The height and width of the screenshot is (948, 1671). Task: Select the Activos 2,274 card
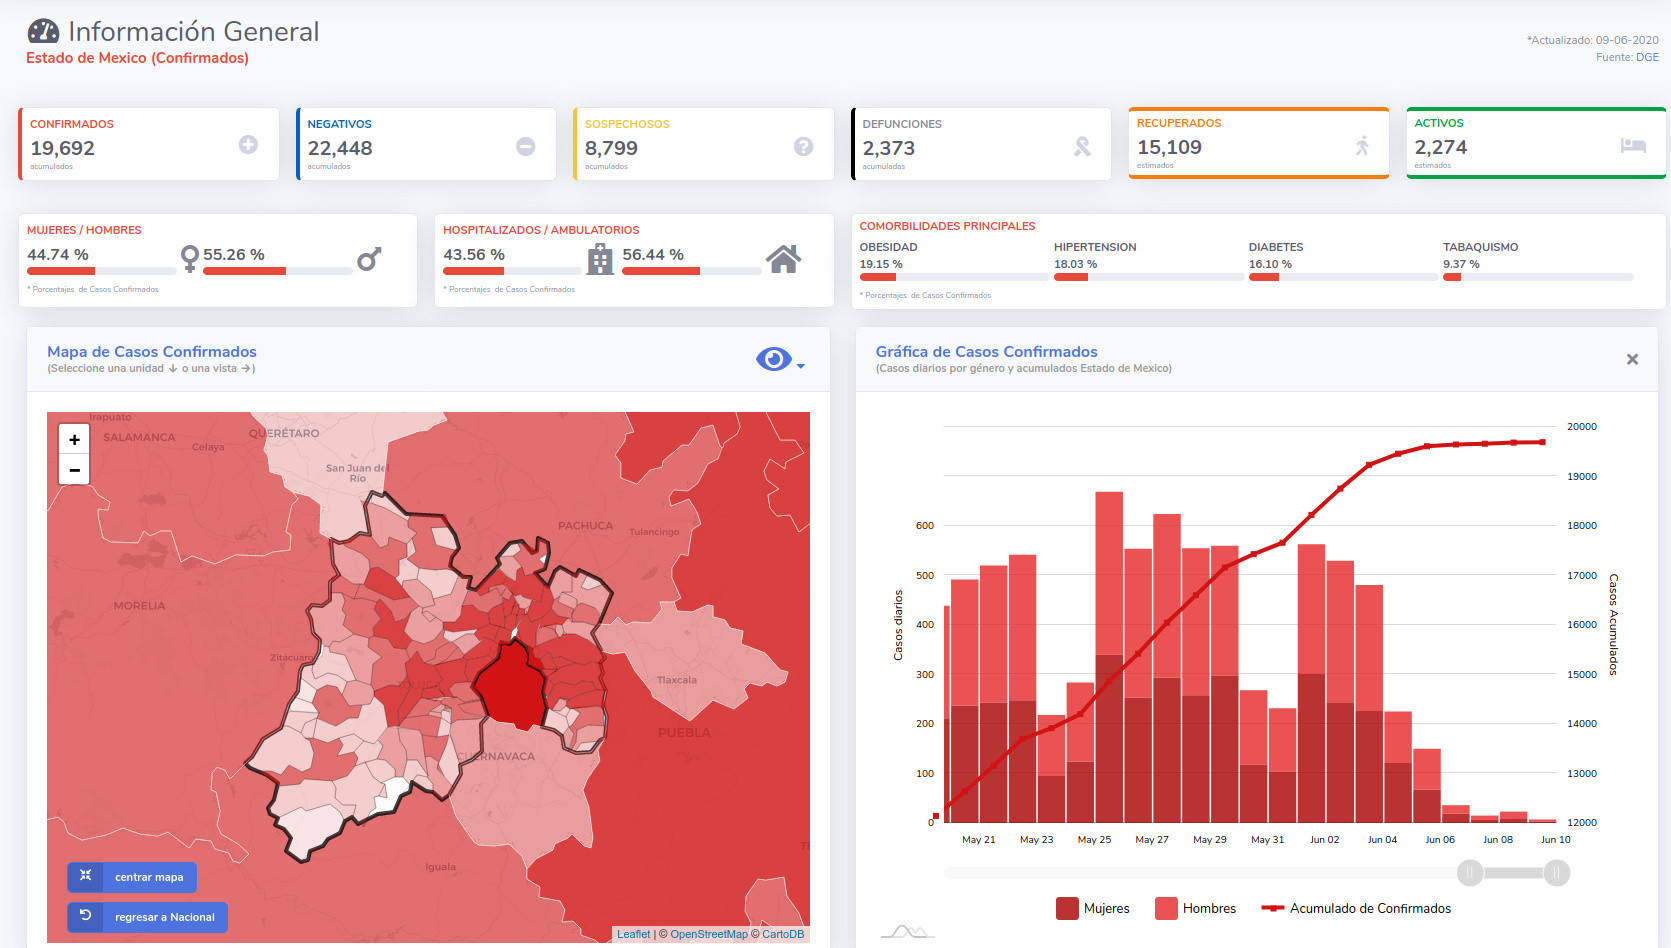[1536, 143]
